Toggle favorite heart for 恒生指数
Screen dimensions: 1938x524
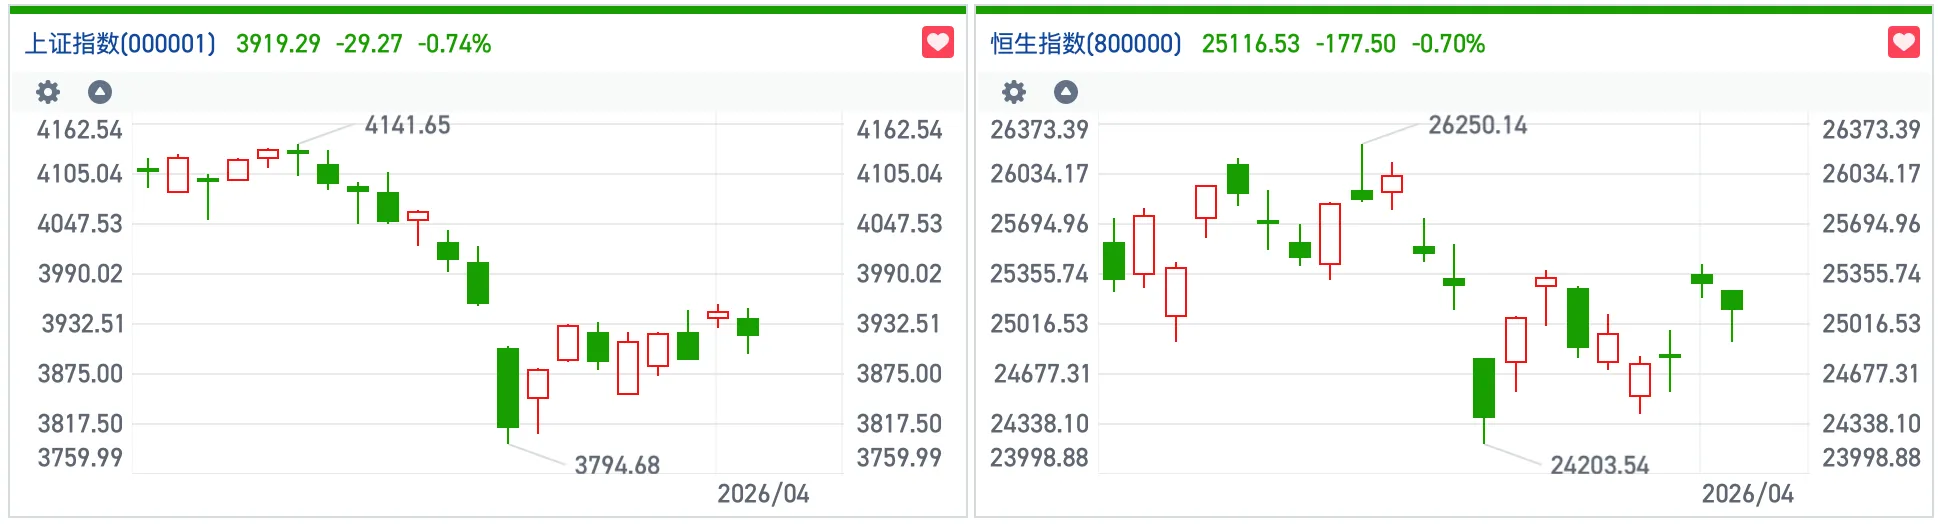1903,43
